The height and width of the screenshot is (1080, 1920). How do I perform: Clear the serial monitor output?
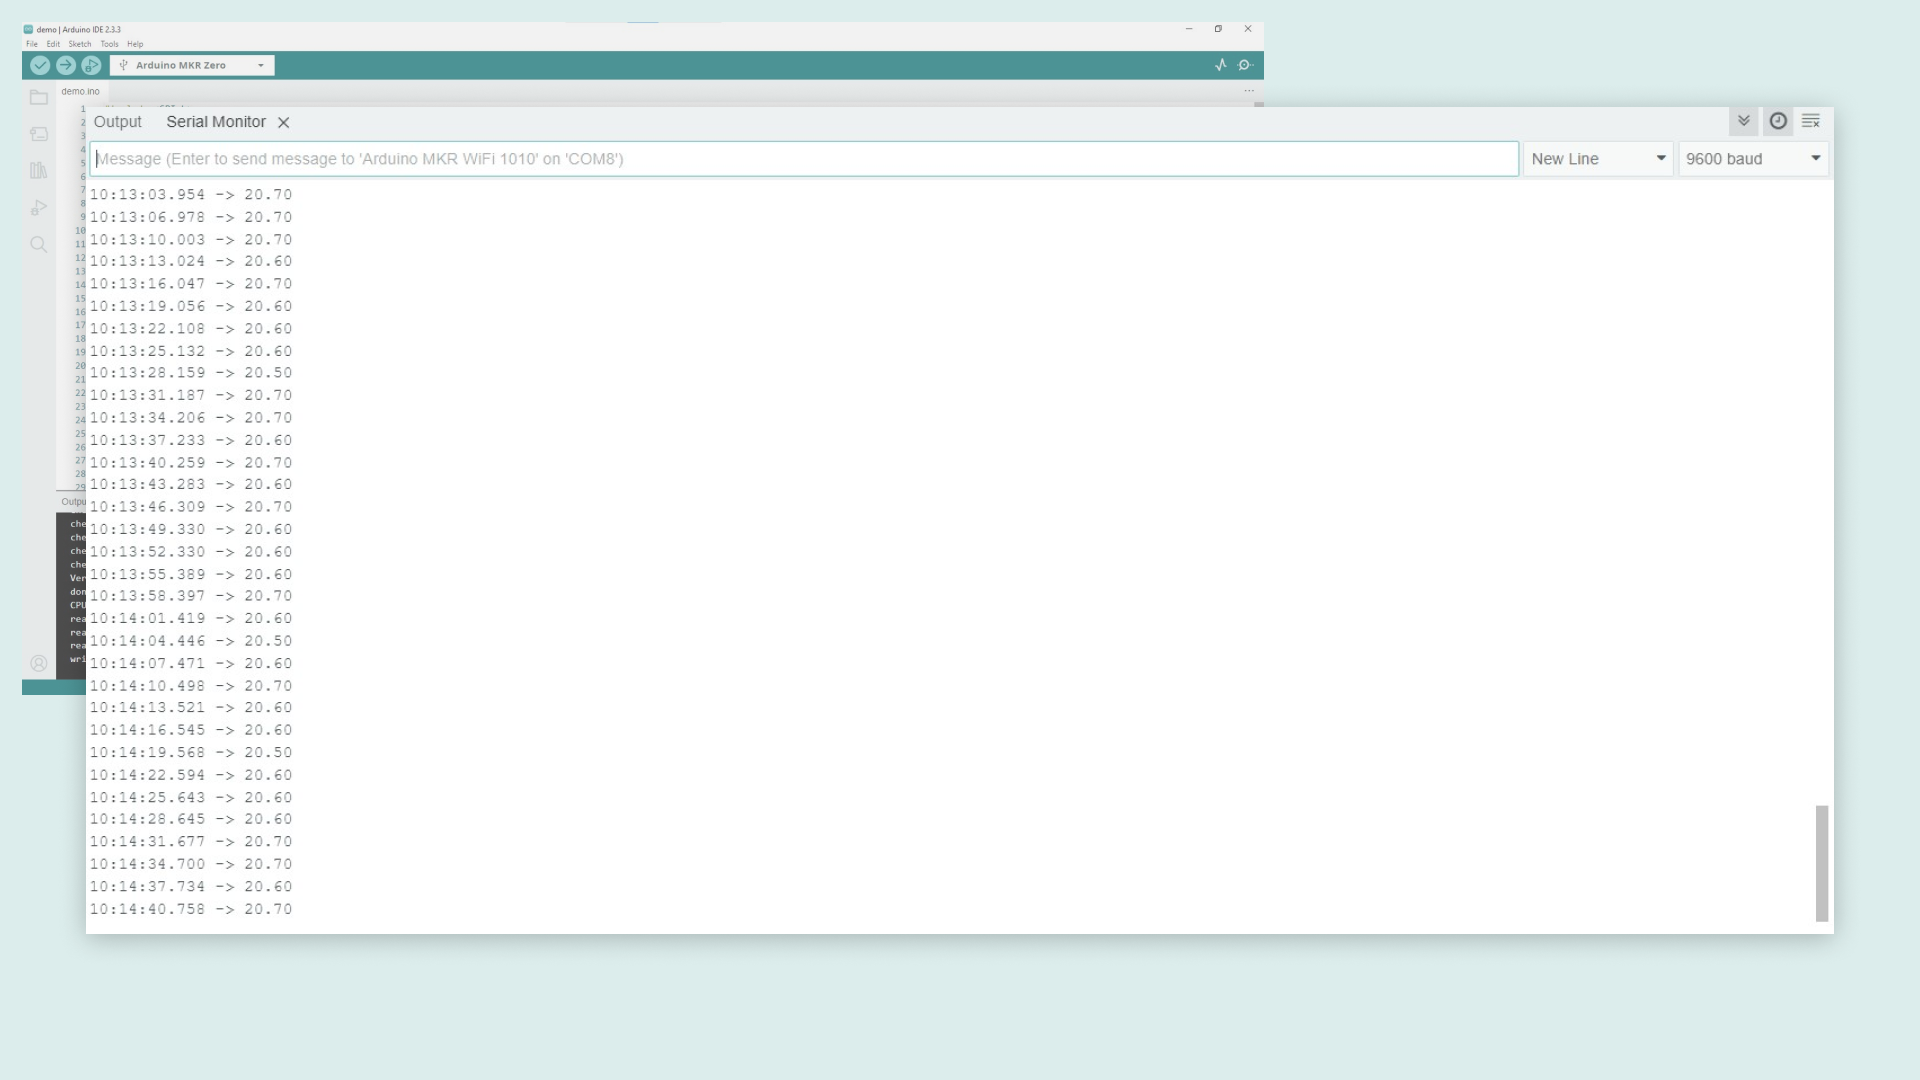1811,121
